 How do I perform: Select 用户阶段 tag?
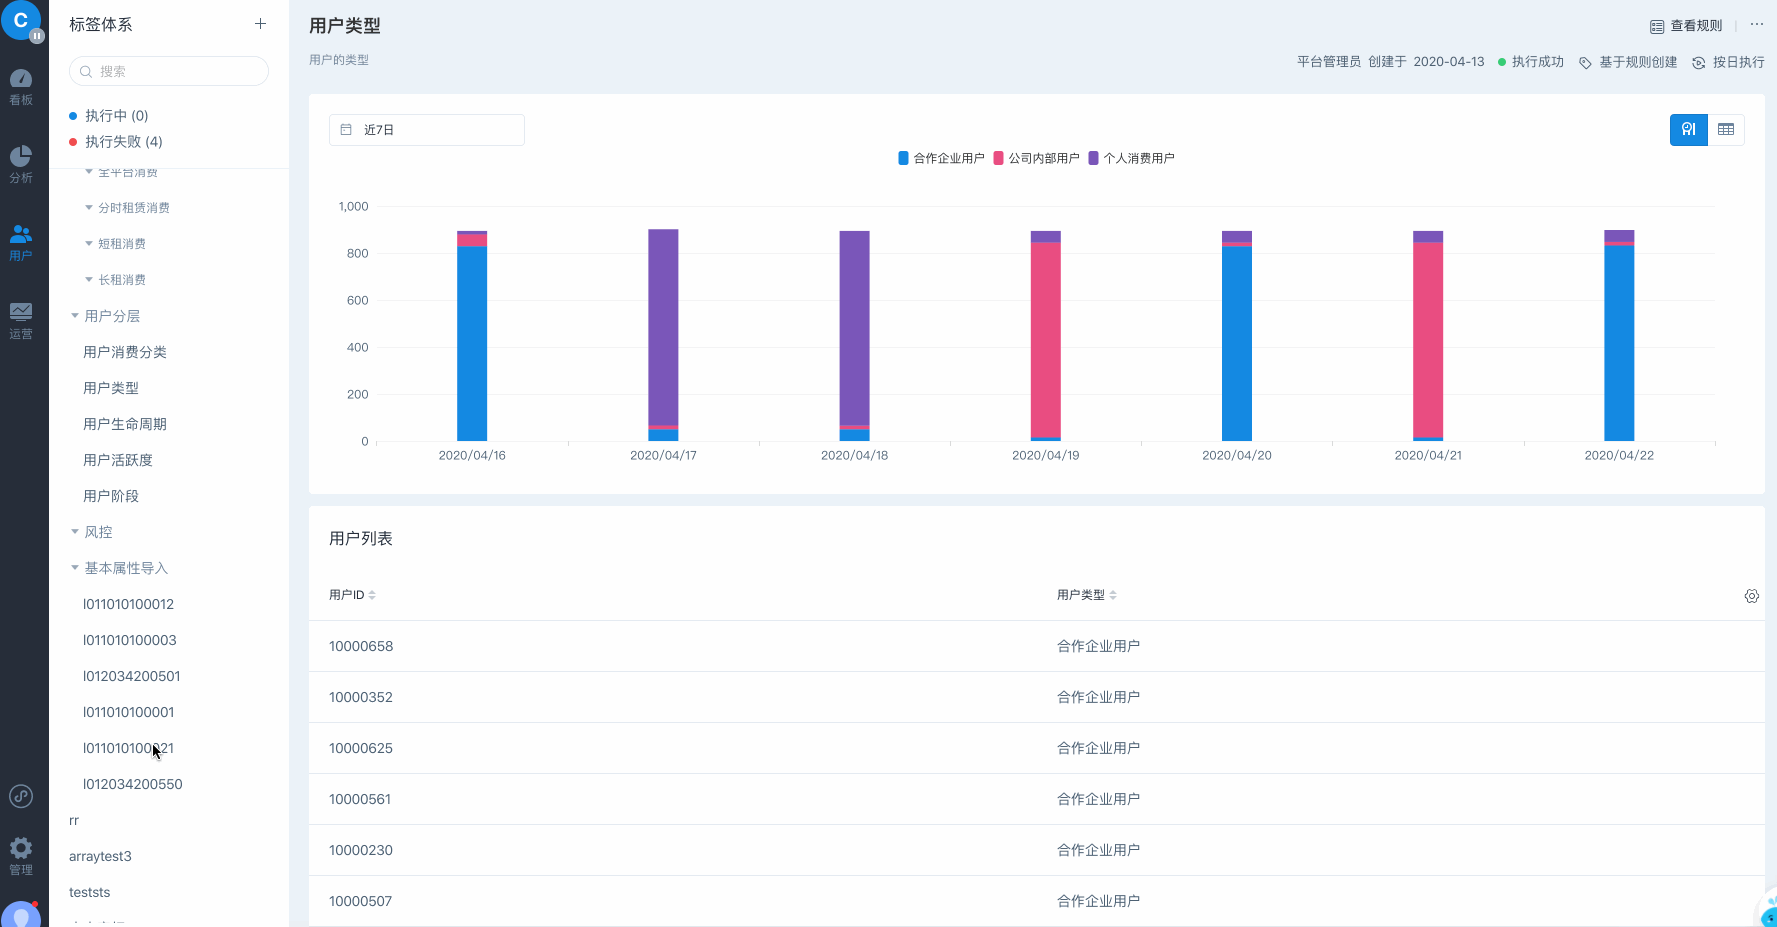[x=111, y=496]
